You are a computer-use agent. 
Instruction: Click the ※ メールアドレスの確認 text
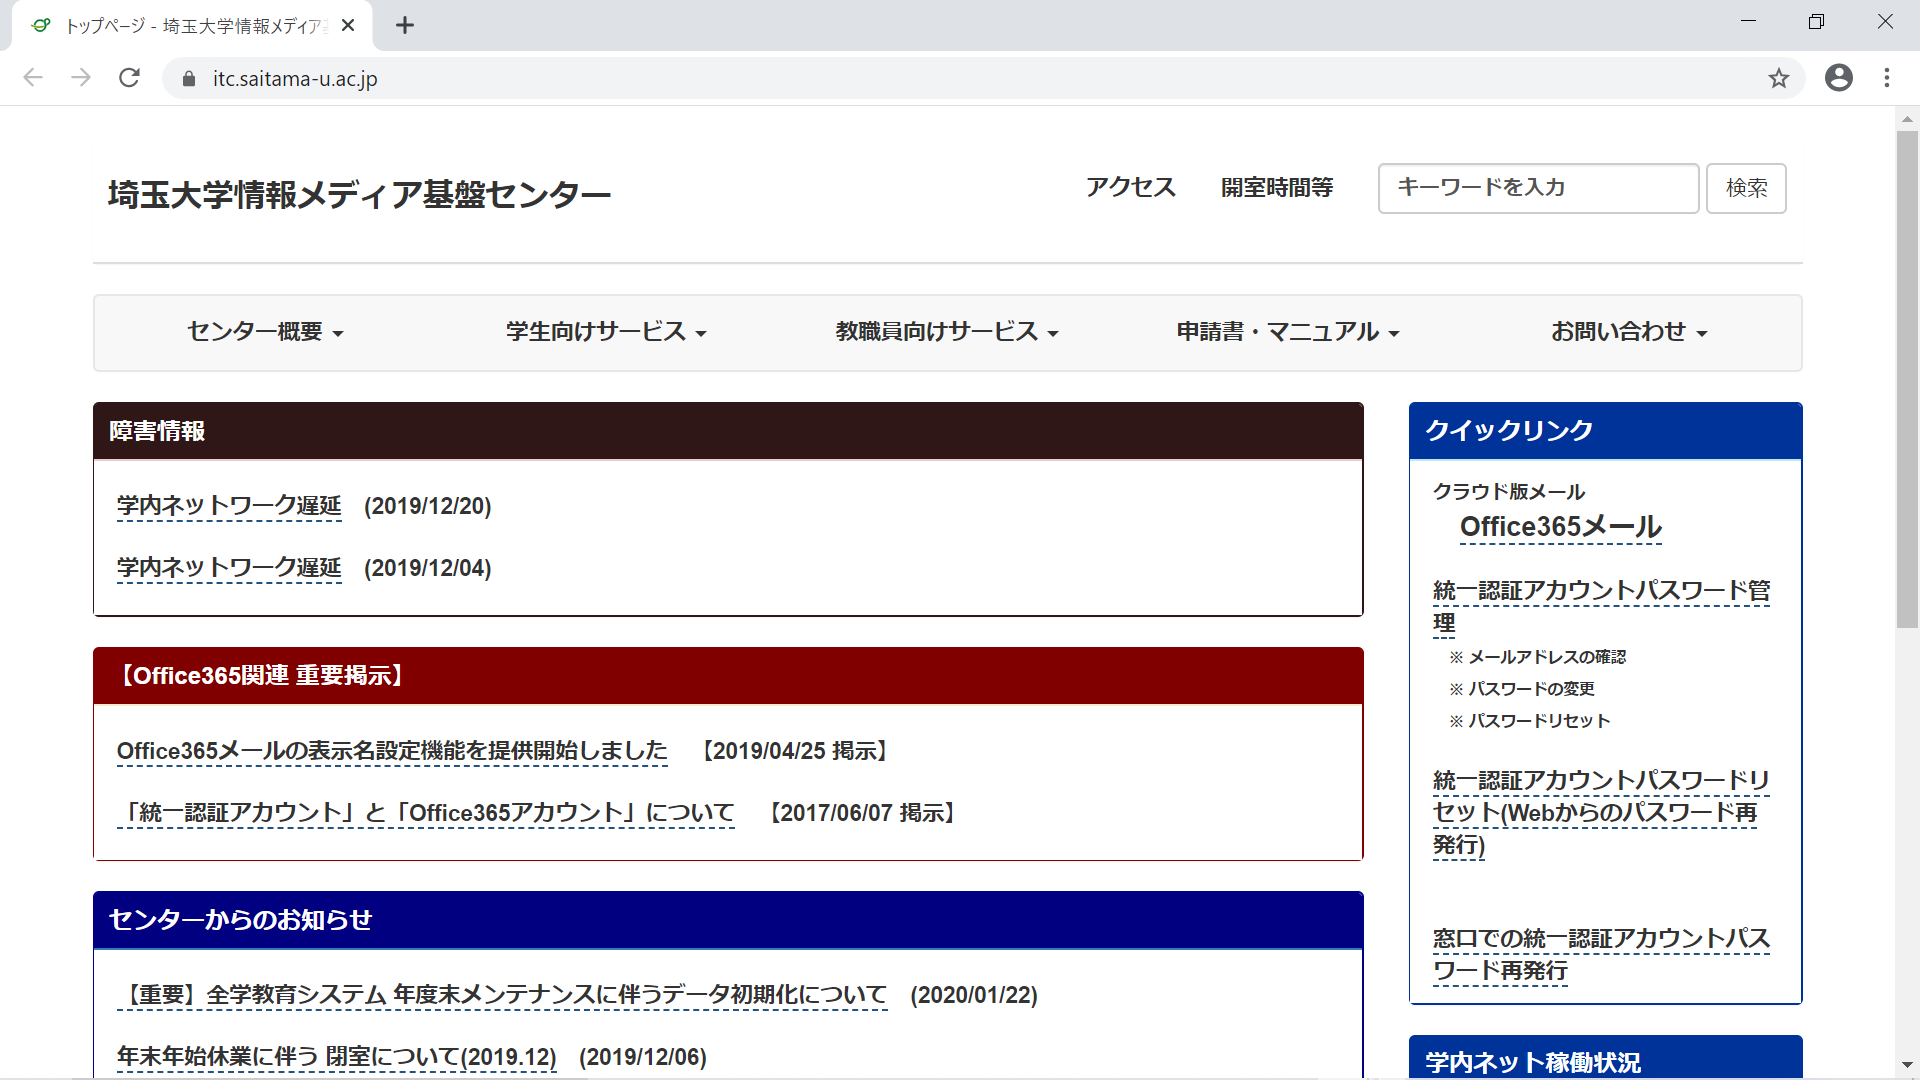click(1537, 657)
